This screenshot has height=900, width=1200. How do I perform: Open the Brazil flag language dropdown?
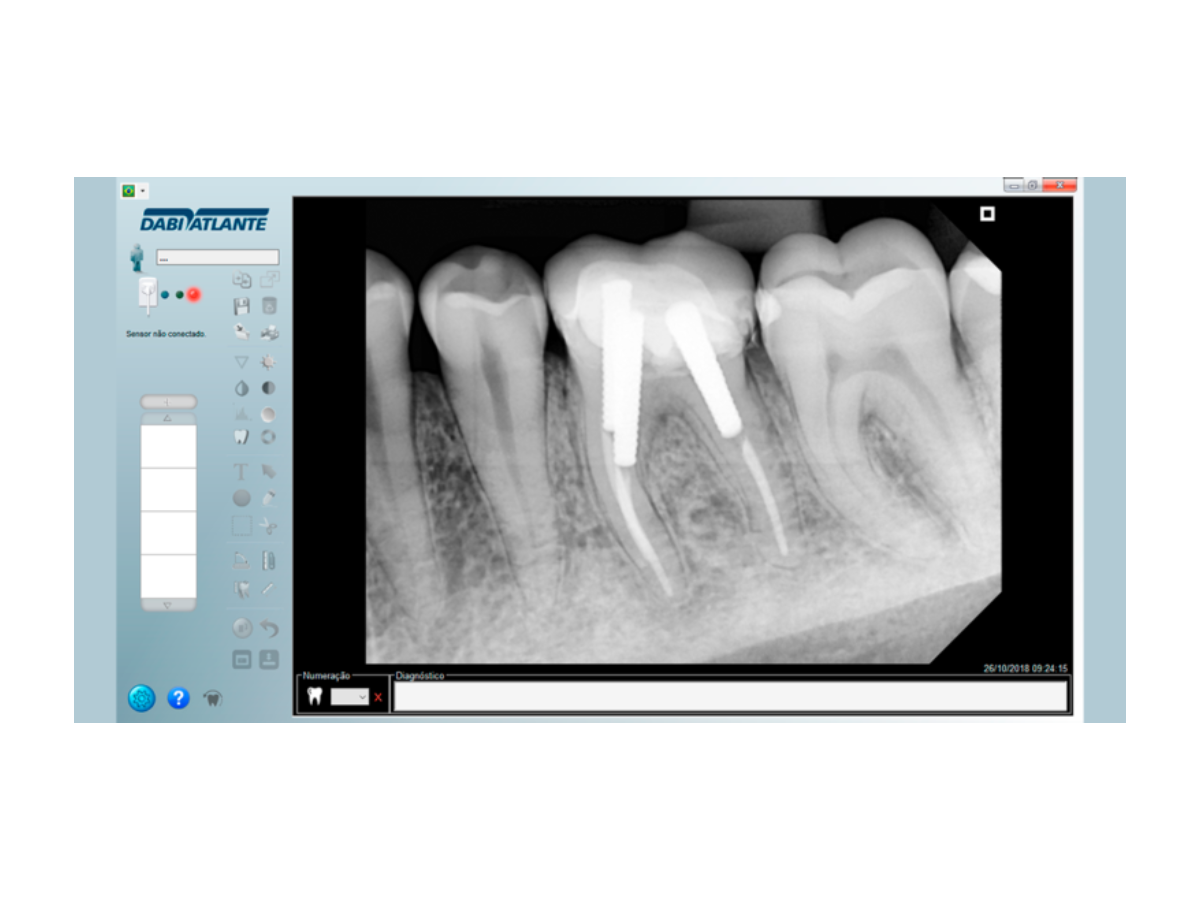pyautogui.click(x=134, y=190)
